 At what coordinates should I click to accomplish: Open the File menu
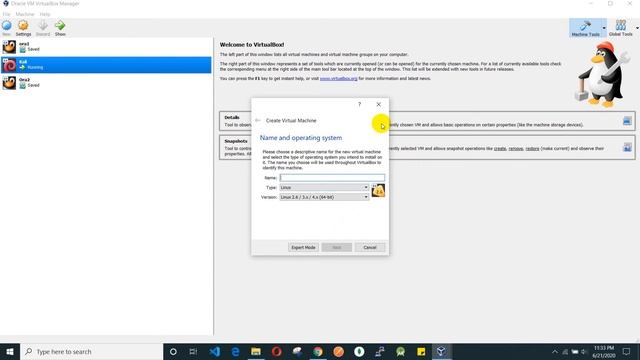[x=7, y=14]
